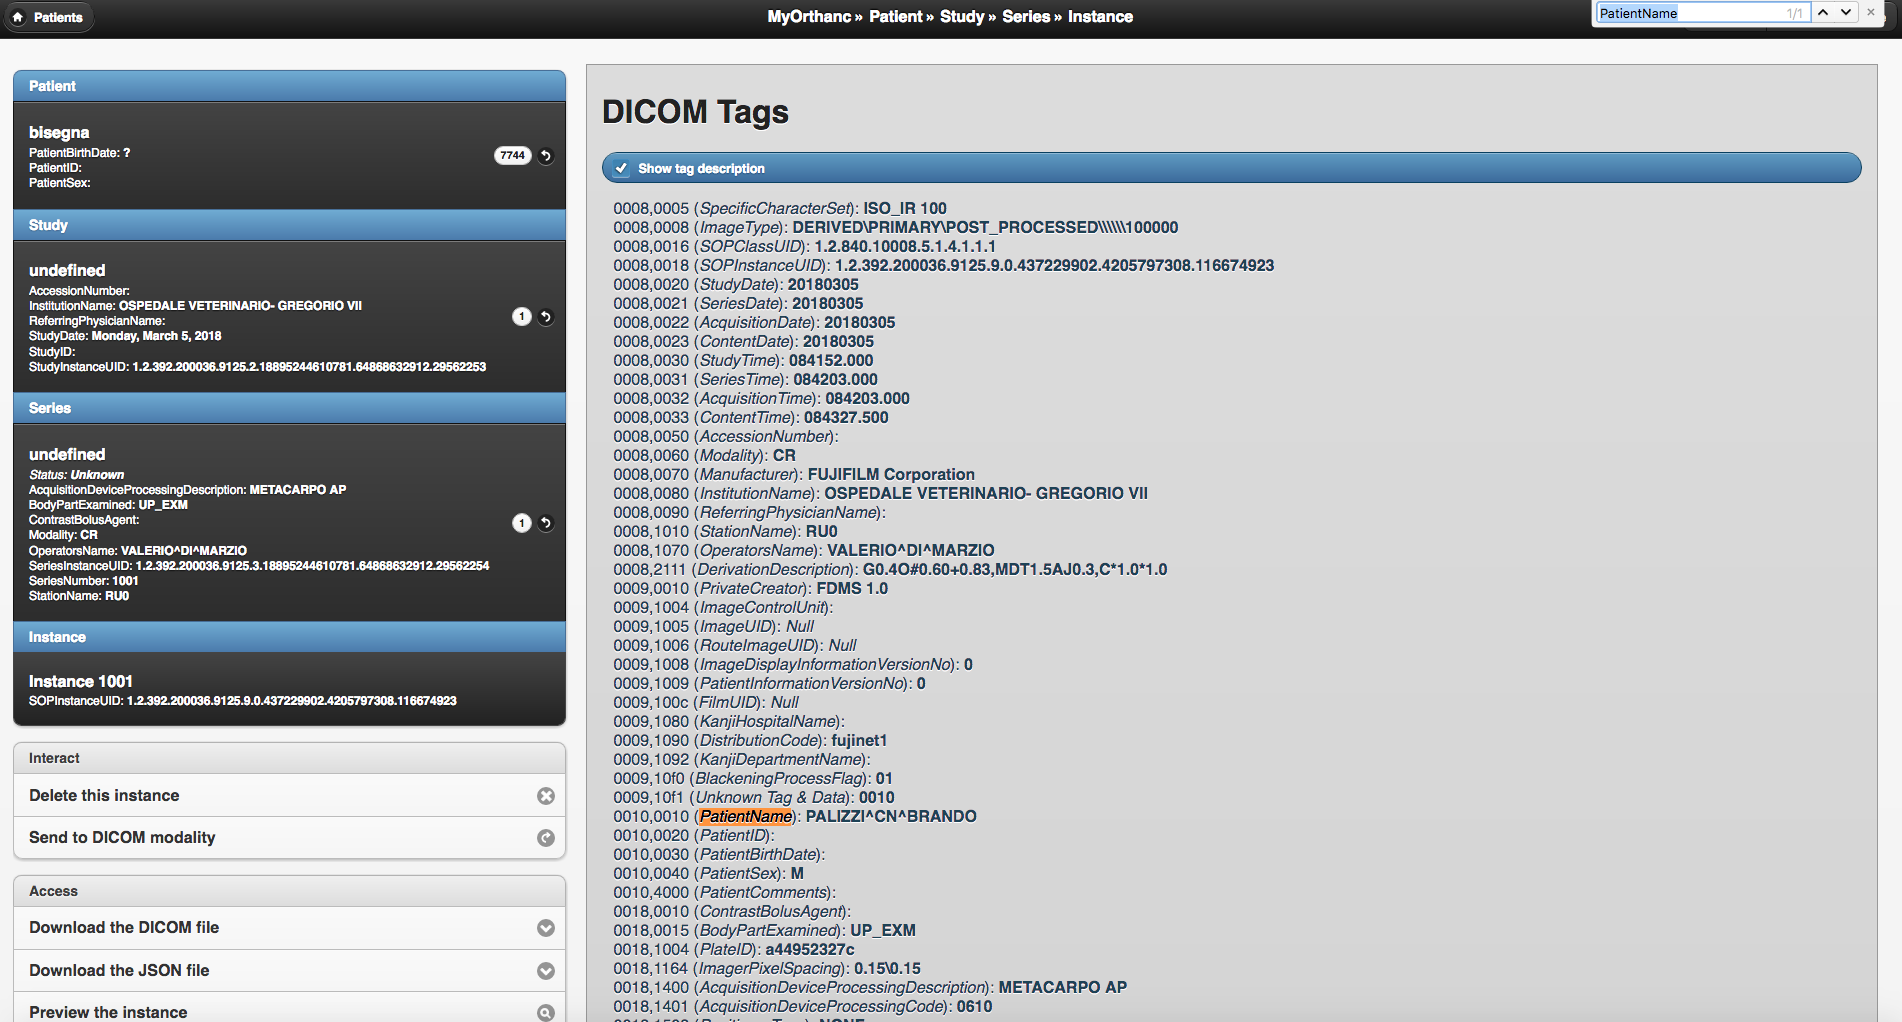Click the find-previous up arrow in the search bar

pyautogui.click(x=1823, y=12)
